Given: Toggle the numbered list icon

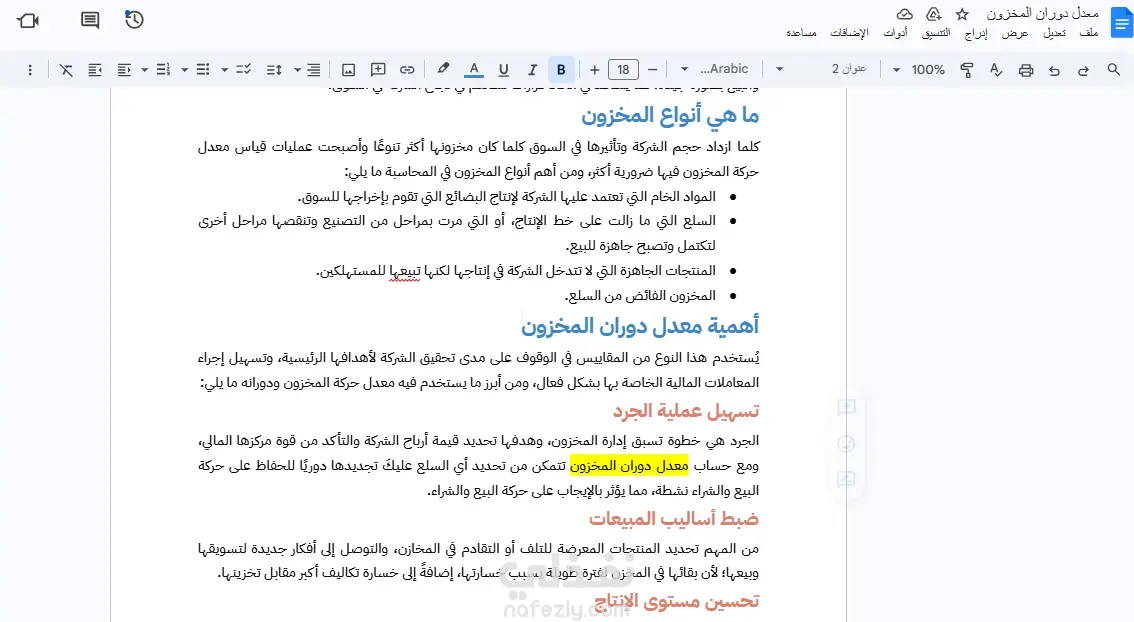Looking at the screenshot, I should point(163,69).
